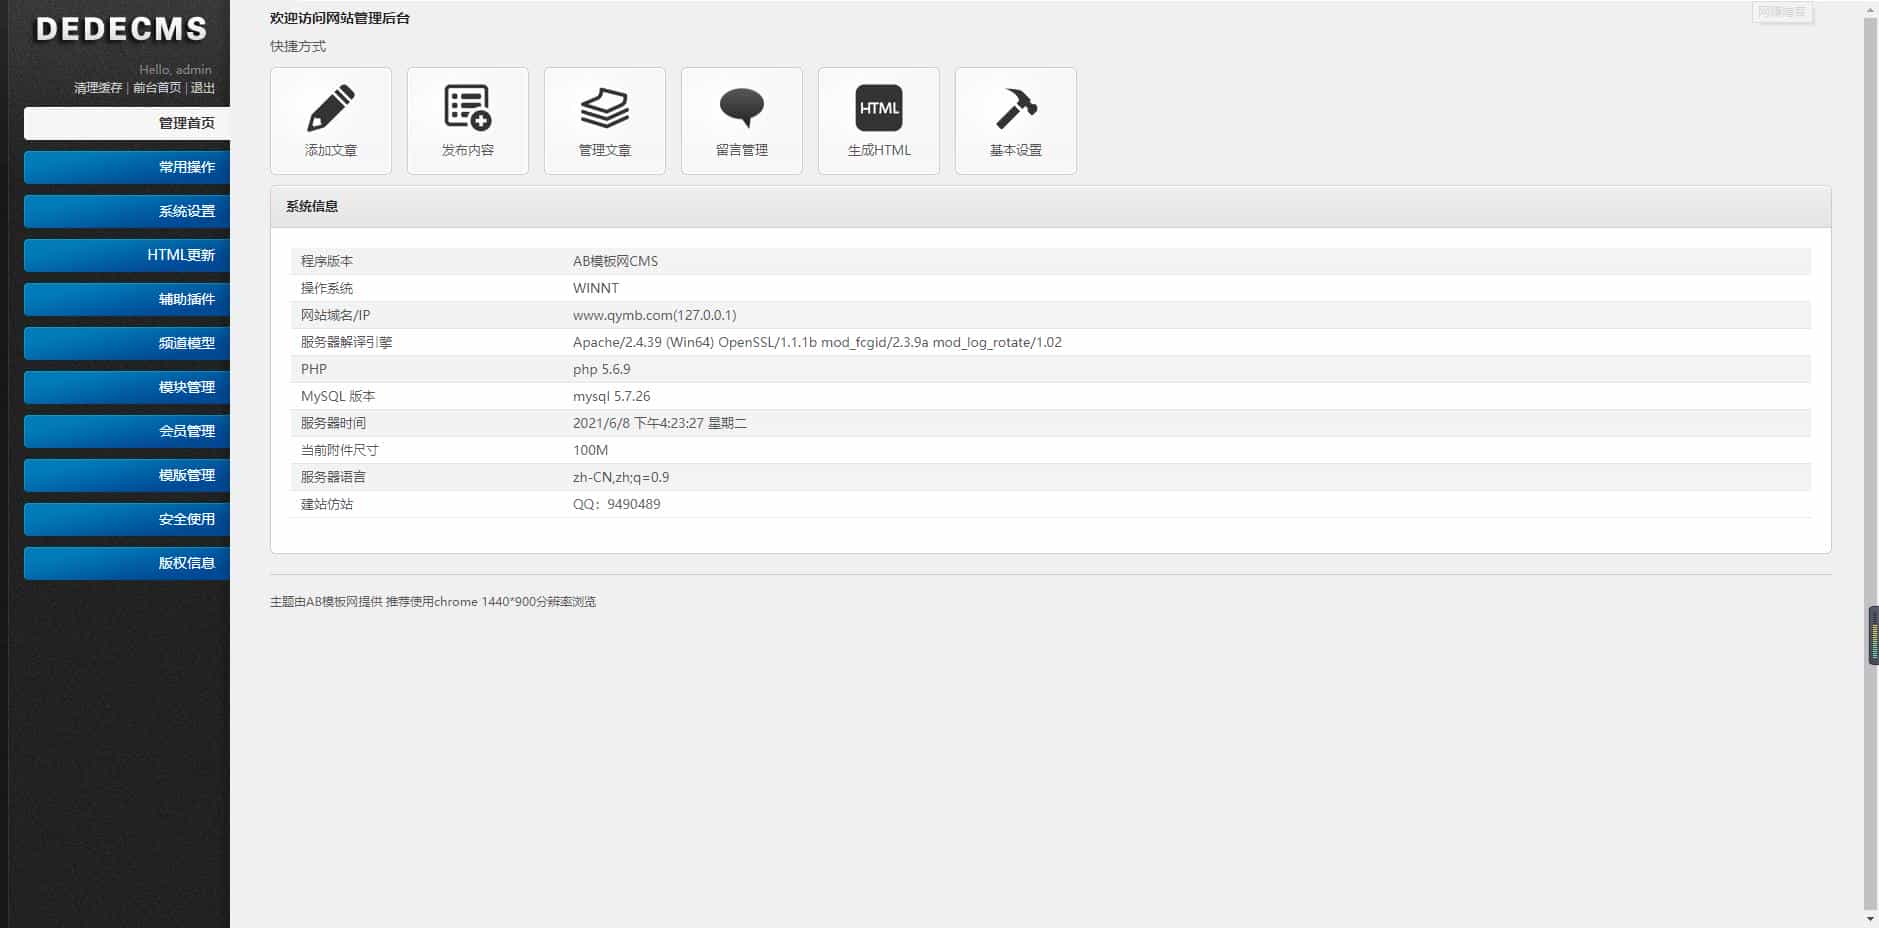This screenshot has height=928, width=1879.
Task: Open the 基本设置 hammer shortcut
Action: pos(1016,121)
